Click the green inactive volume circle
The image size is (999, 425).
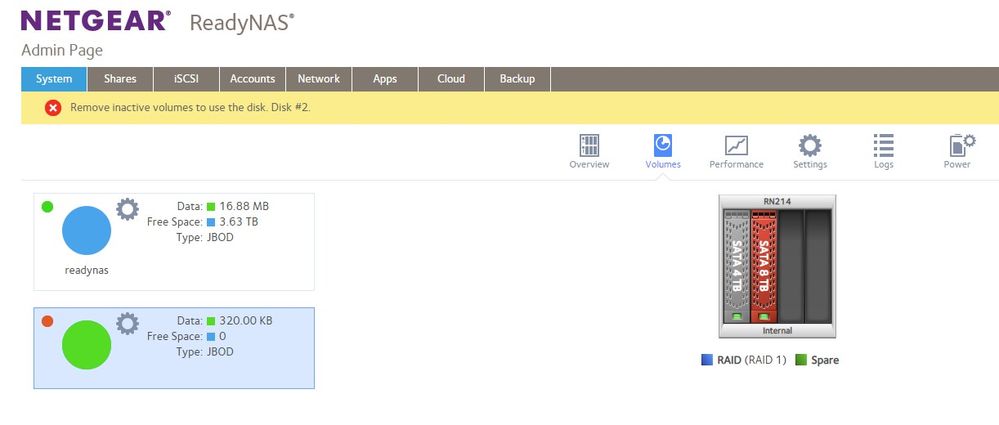pos(87,345)
